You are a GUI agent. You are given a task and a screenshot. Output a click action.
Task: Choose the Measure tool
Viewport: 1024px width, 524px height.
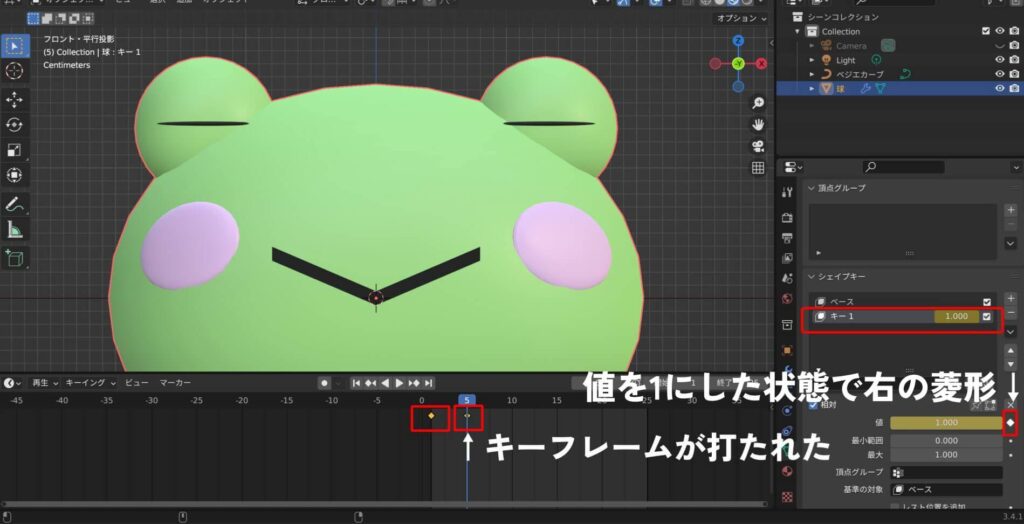coord(15,230)
